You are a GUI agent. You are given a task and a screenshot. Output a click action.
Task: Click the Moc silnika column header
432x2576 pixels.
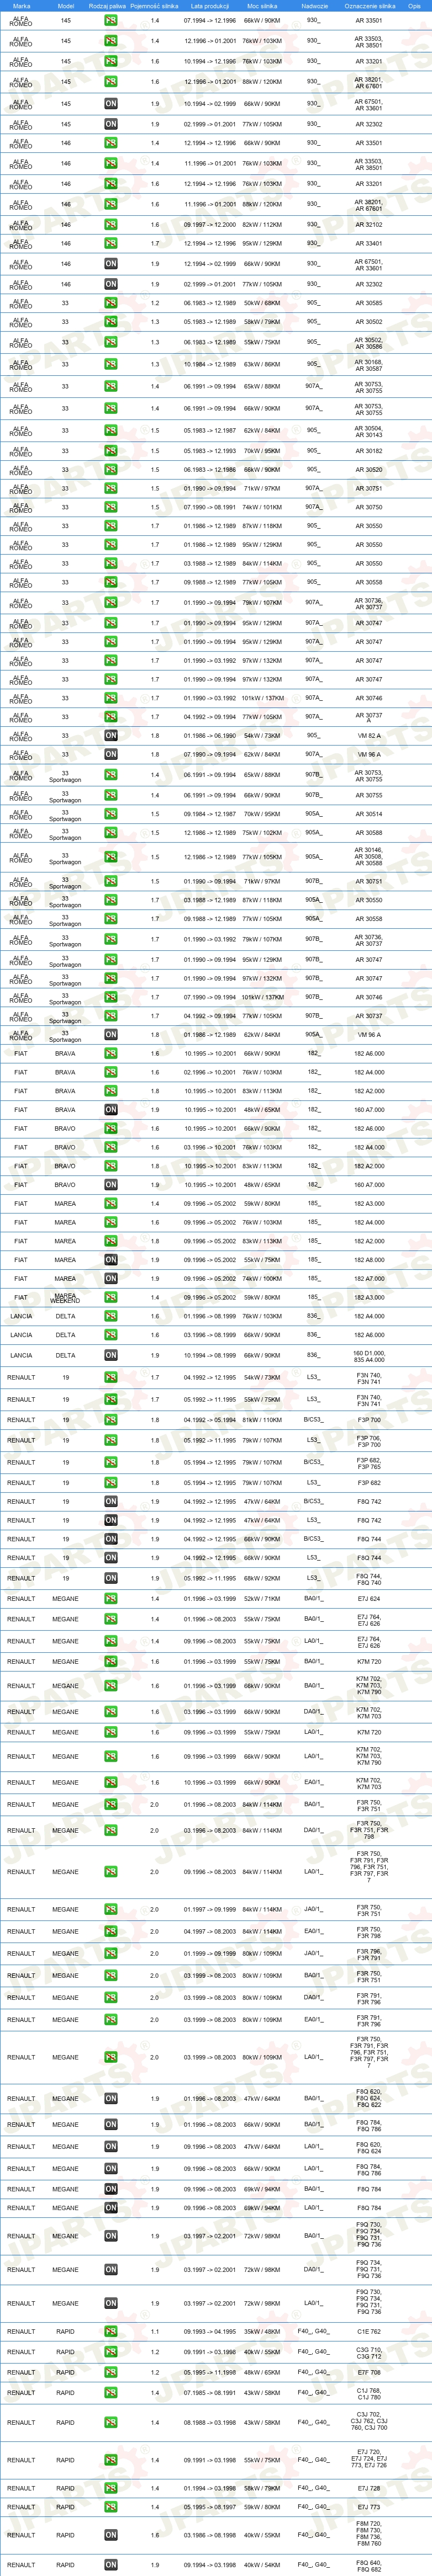pos(262,6)
